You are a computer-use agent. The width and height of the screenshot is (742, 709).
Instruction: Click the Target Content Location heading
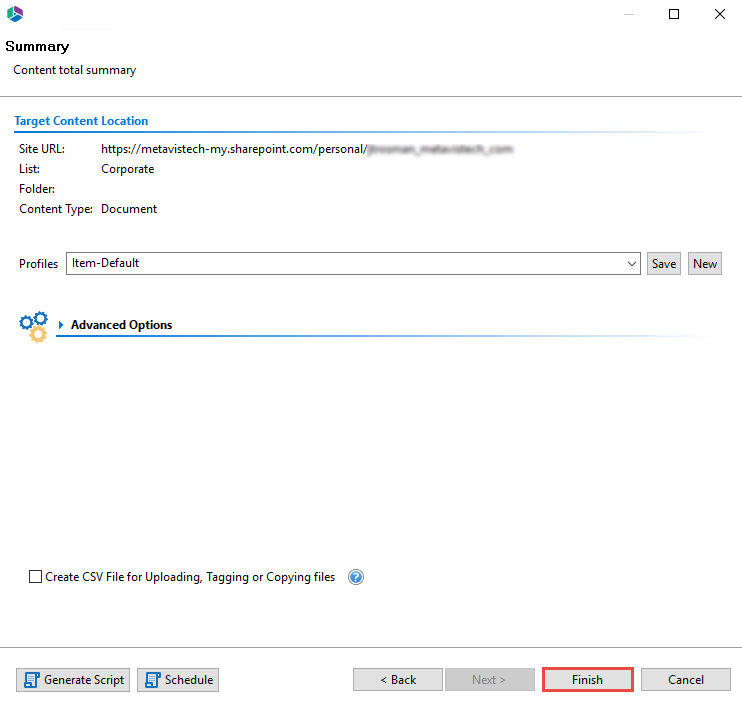[81, 121]
